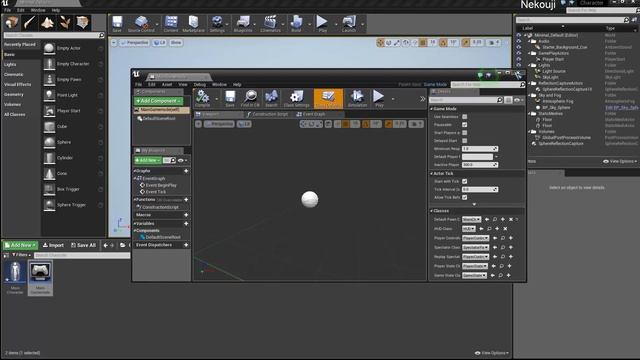This screenshot has width=640, height=360.
Task: Click Minimum Respawn Delay value field
Action: 480,149
